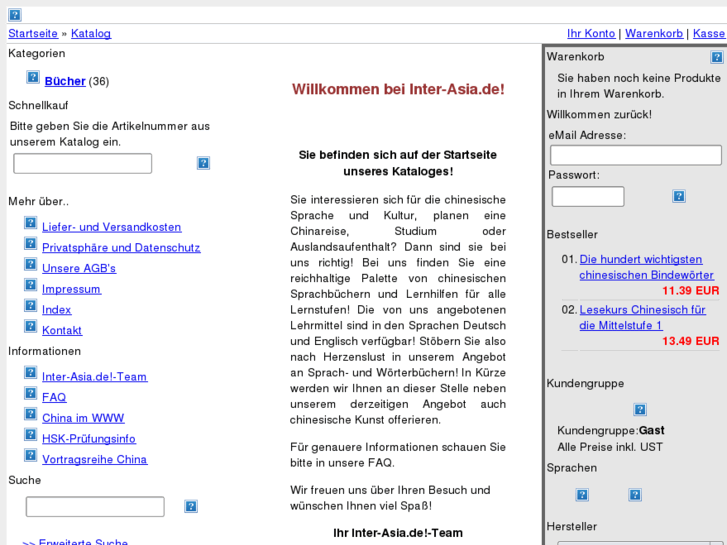Screen dimensions: 727x545
Task: Click the placeholder image icon above Startseite
Action: [15, 15]
